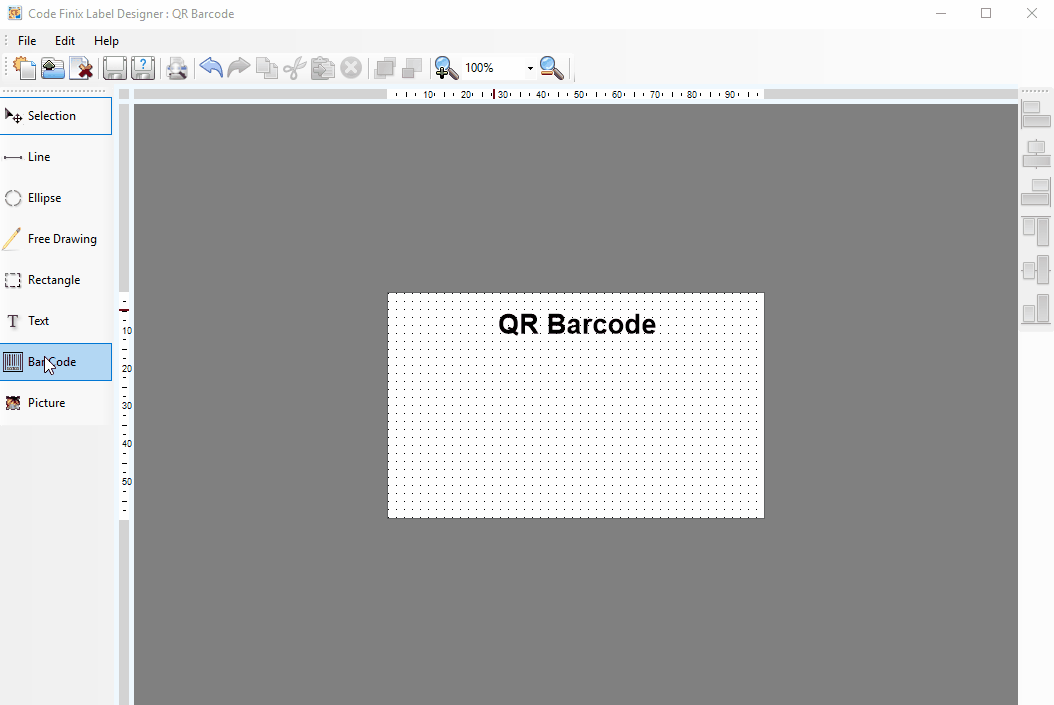Click the Save As icon

[x=143, y=68]
